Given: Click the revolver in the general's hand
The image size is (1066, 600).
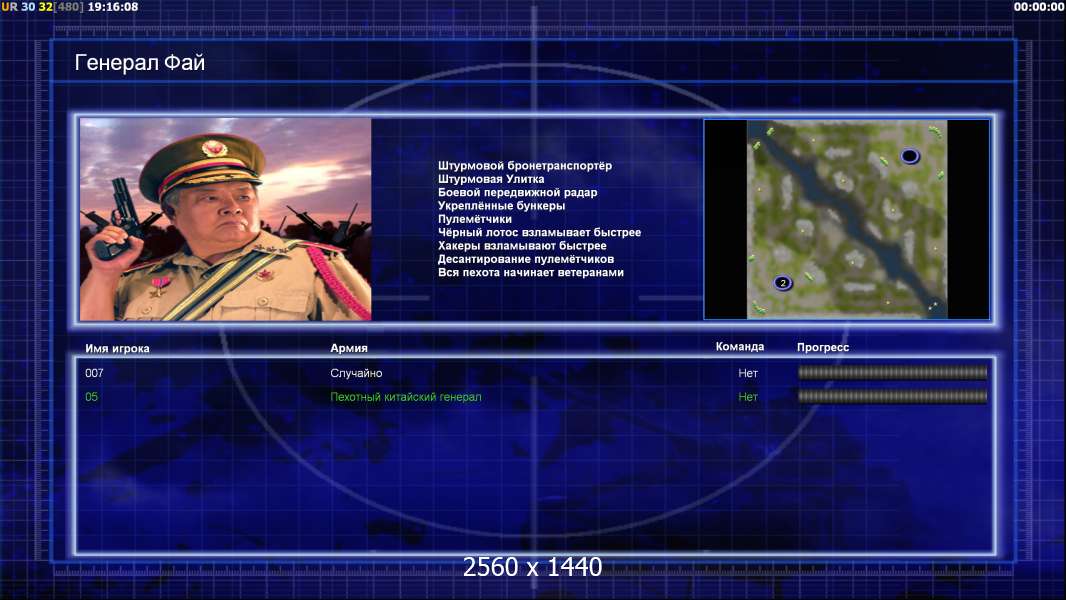Looking at the screenshot, I should click(x=121, y=217).
